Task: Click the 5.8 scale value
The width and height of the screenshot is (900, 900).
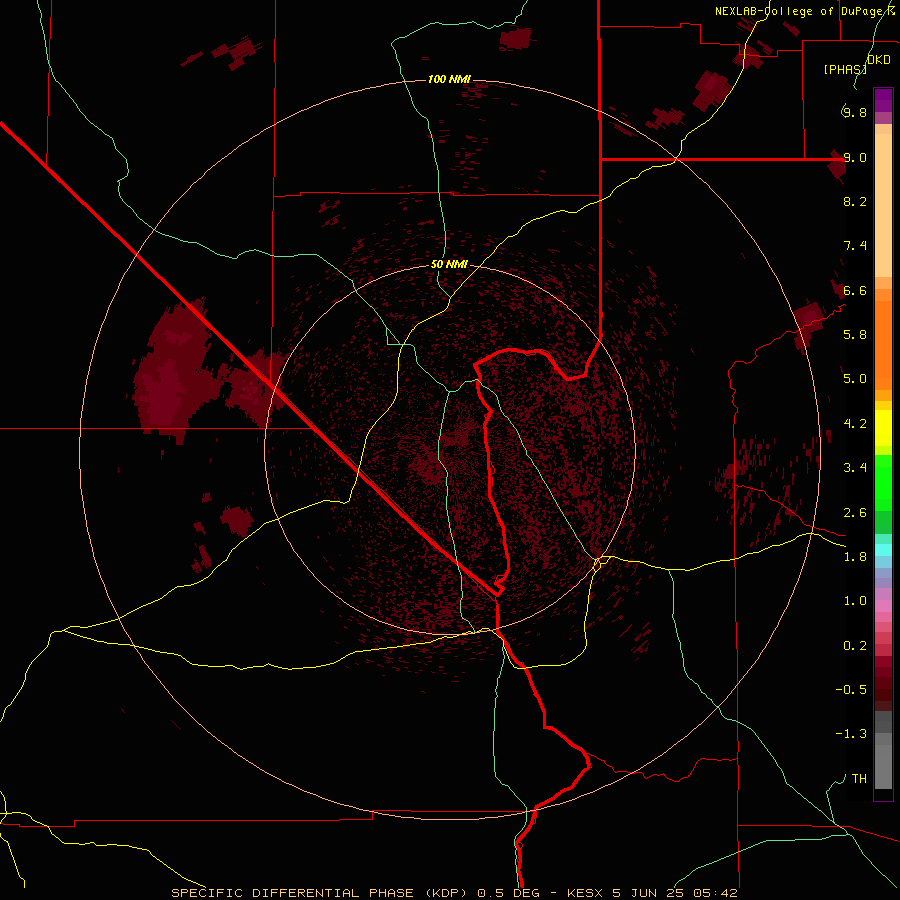Action: tap(855, 334)
